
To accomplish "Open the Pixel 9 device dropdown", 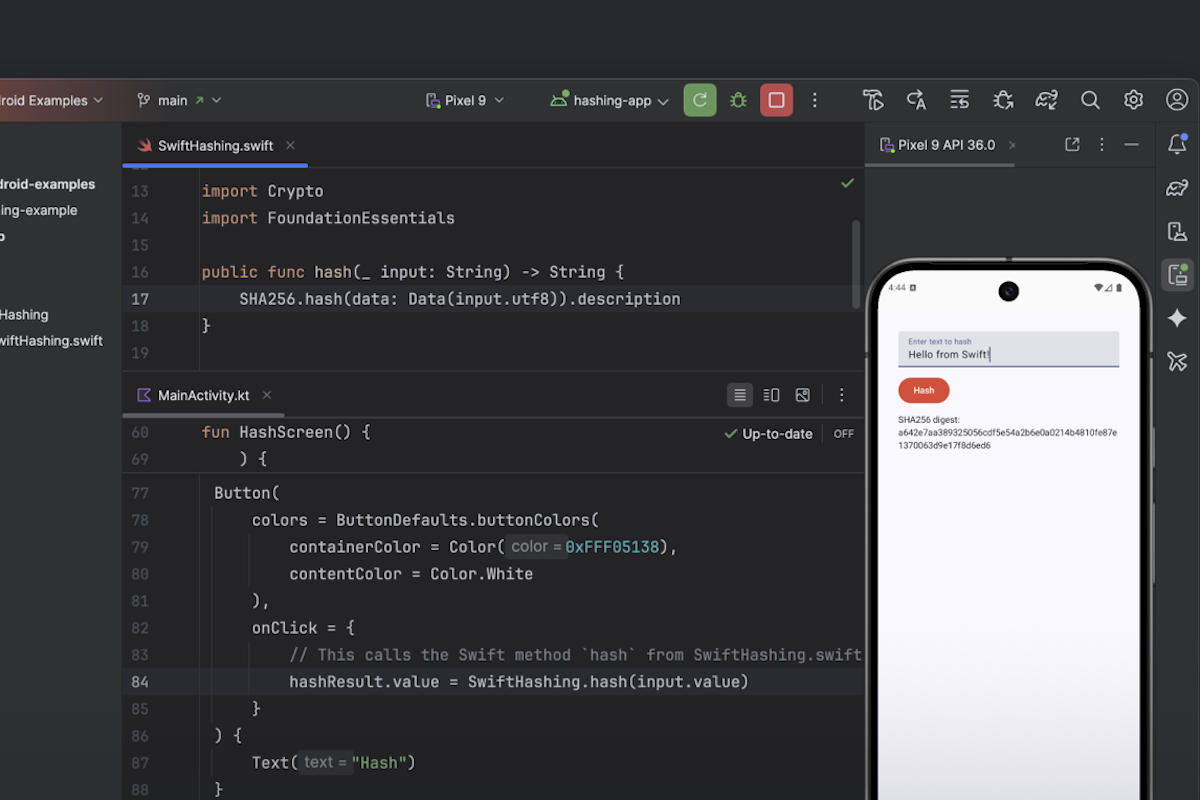I will point(465,100).
